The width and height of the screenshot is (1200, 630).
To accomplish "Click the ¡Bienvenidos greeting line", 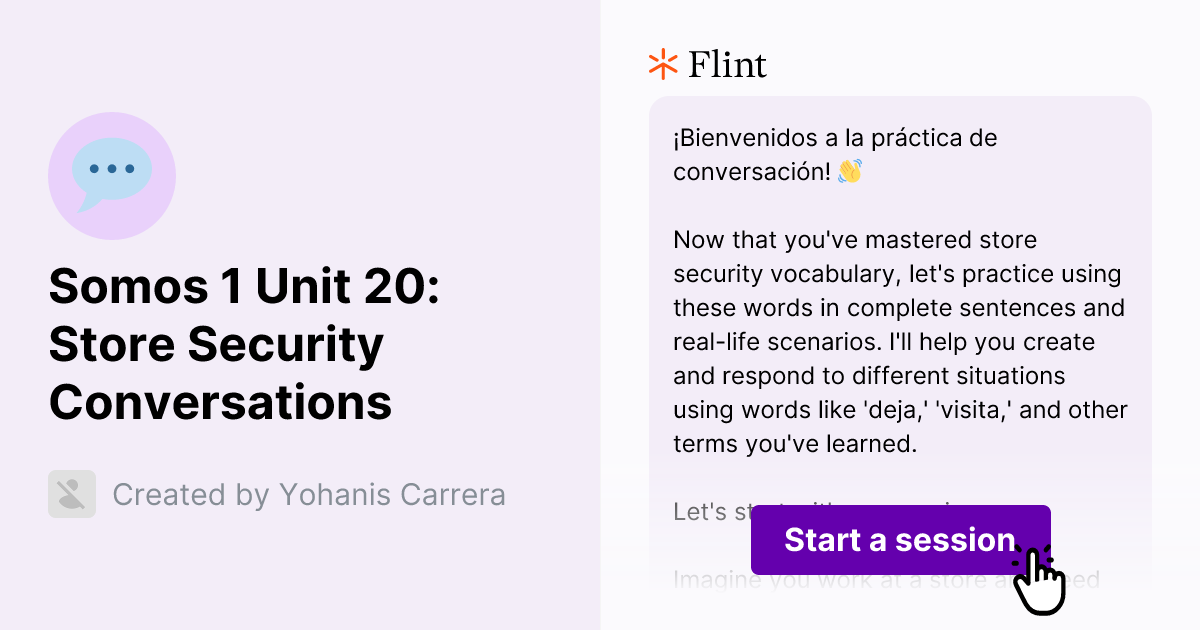I will (x=835, y=138).
